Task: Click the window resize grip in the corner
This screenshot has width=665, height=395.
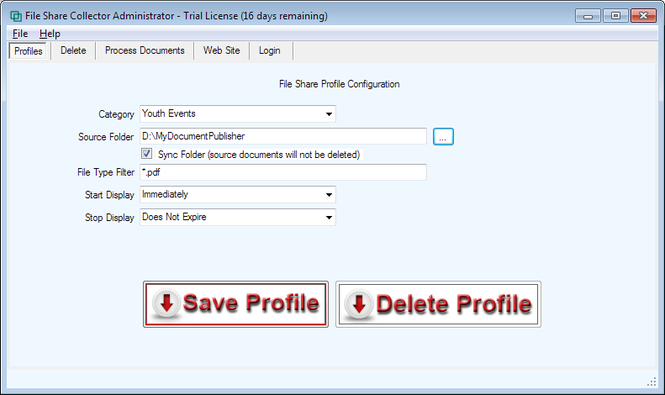Action: point(651,382)
